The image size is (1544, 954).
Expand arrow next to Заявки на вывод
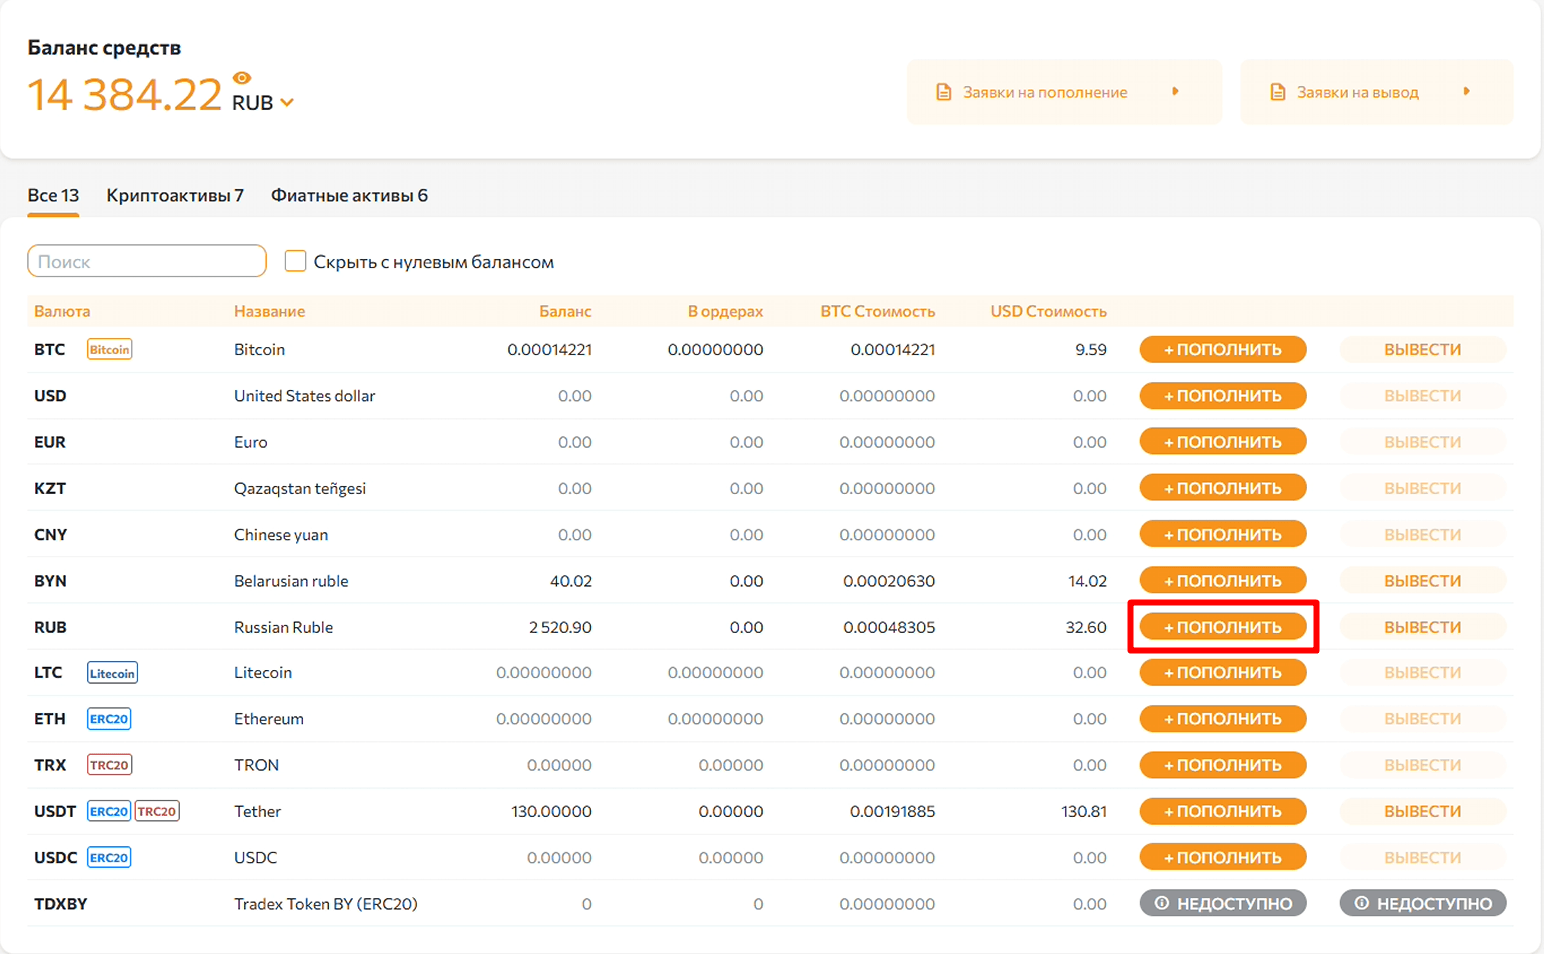point(1466,92)
